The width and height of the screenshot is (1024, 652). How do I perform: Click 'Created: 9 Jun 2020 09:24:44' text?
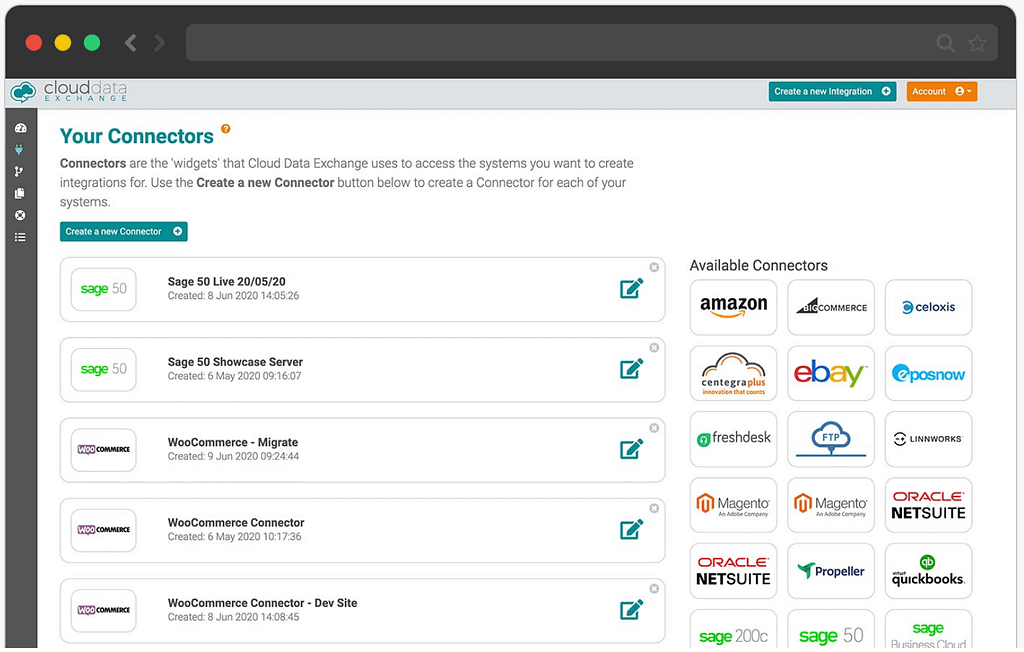coord(233,457)
